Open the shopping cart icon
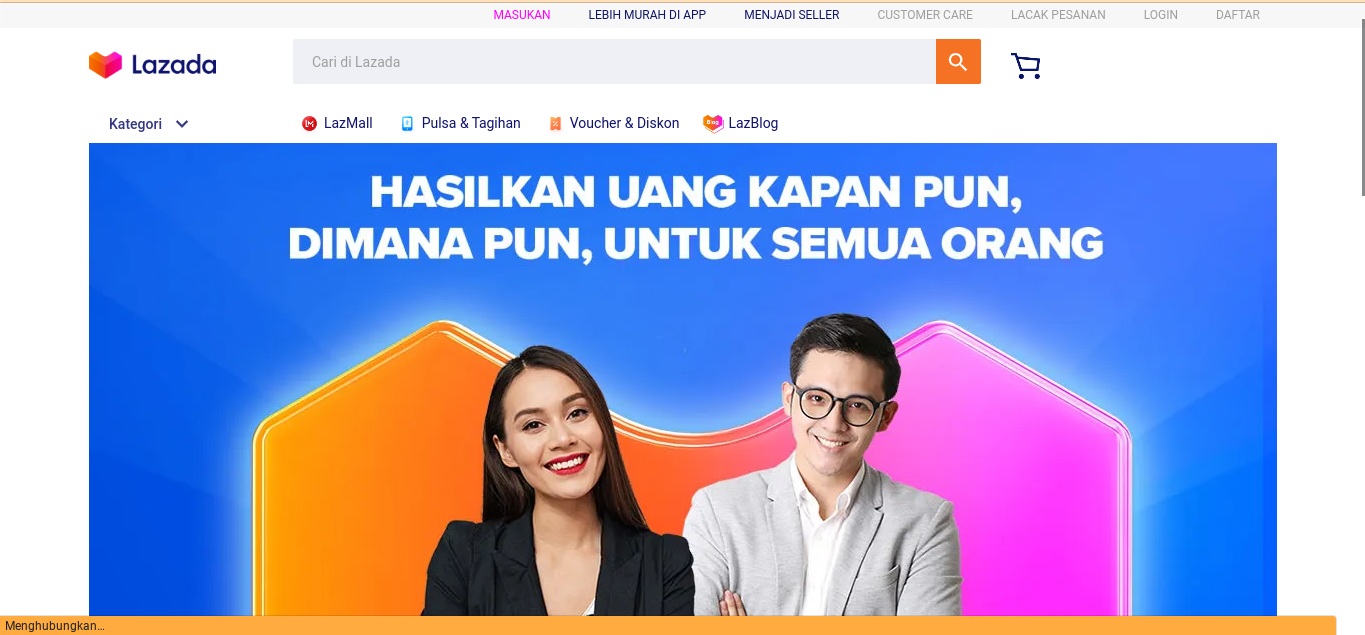The height and width of the screenshot is (635, 1365). coord(1026,66)
